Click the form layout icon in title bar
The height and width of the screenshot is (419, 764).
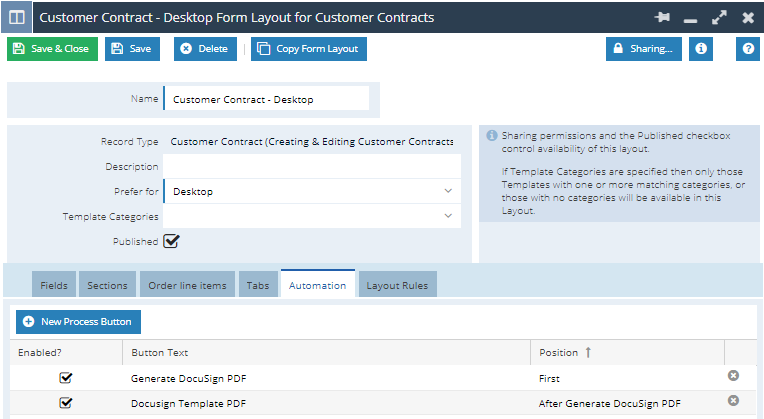point(17,18)
